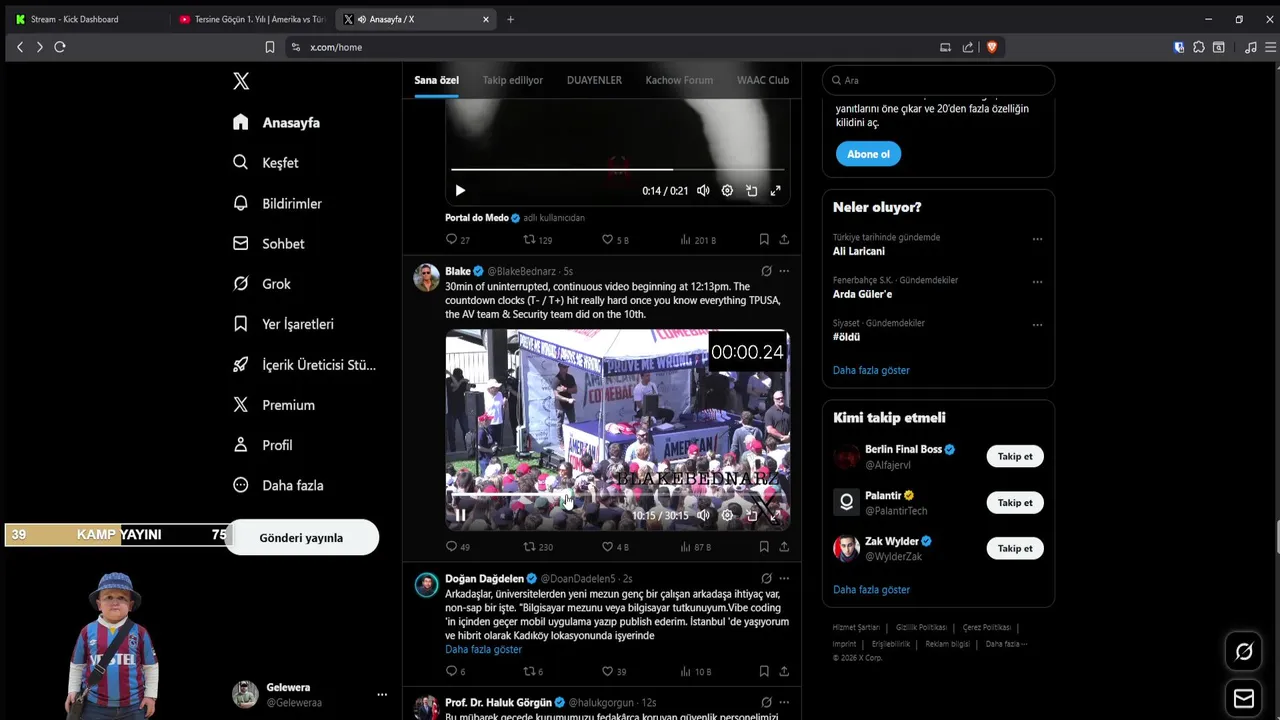
Task: Click the X logo in the sidebar
Action: 241,81
